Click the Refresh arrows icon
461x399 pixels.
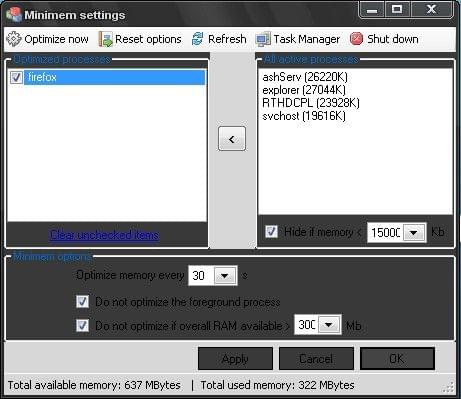tap(197, 39)
